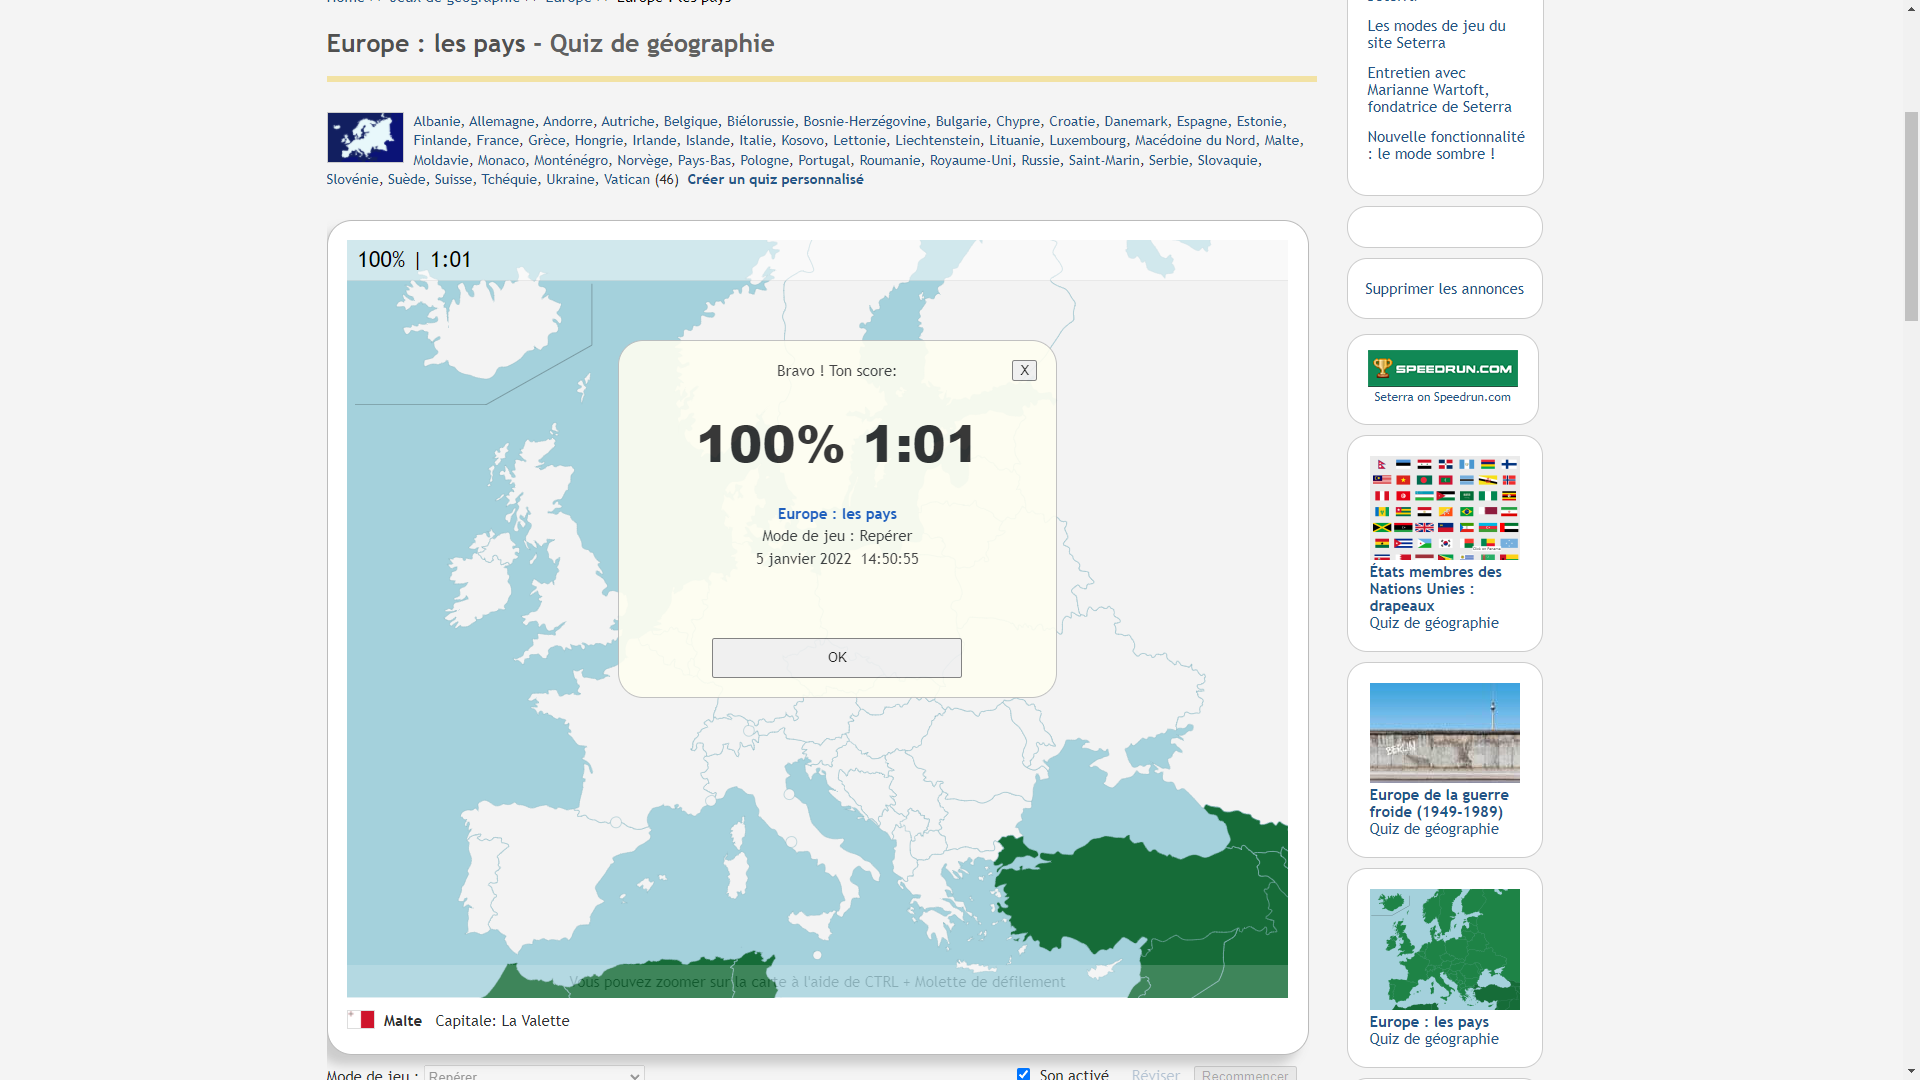The image size is (1920, 1080).
Task: Open Espagne country link
Action: coord(1202,121)
